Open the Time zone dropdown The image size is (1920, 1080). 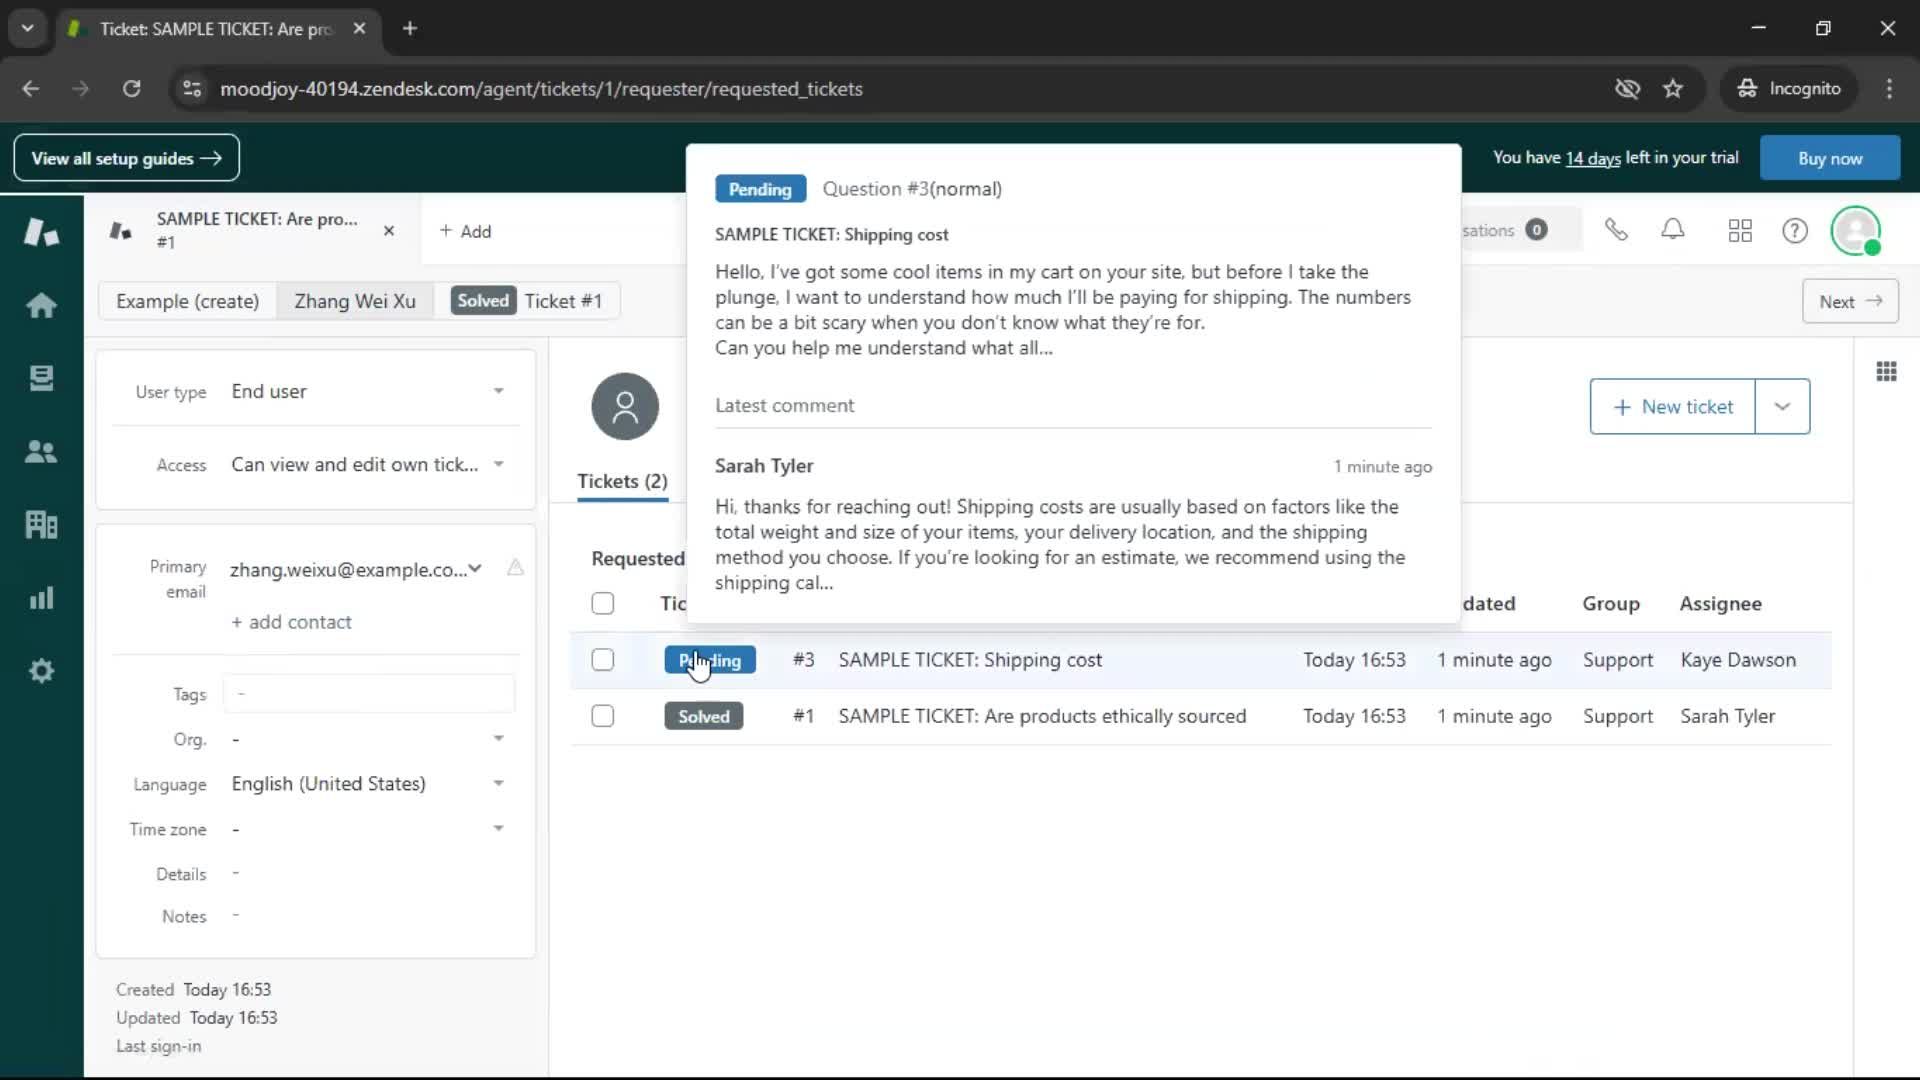coord(368,829)
